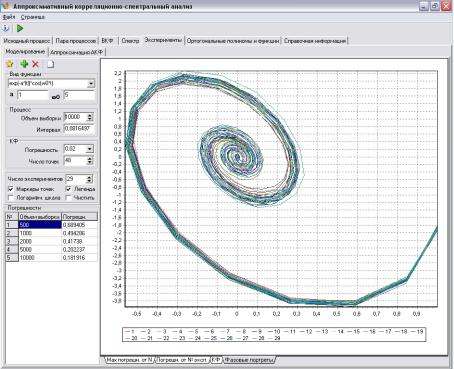Click legend entry 24 below the chart
454x369 pixels.
[x=195, y=338]
